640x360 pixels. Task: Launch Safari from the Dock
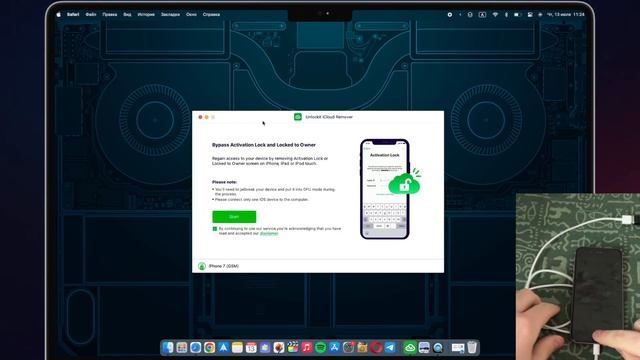coord(196,348)
